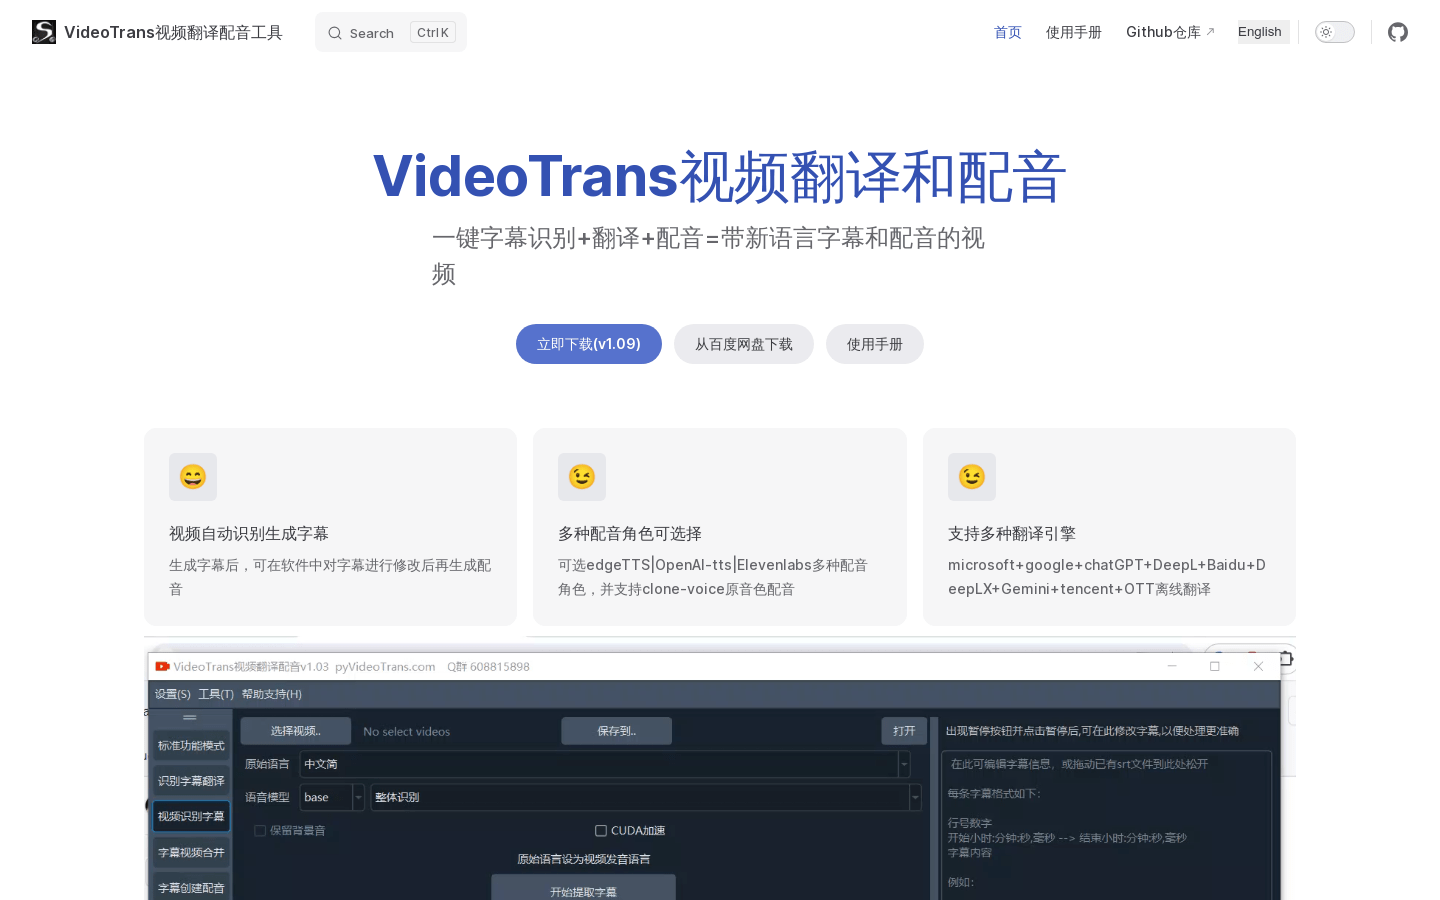Enable the CUDA加速 checkbox
Viewport: 1440px width, 900px height.
(601, 831)
